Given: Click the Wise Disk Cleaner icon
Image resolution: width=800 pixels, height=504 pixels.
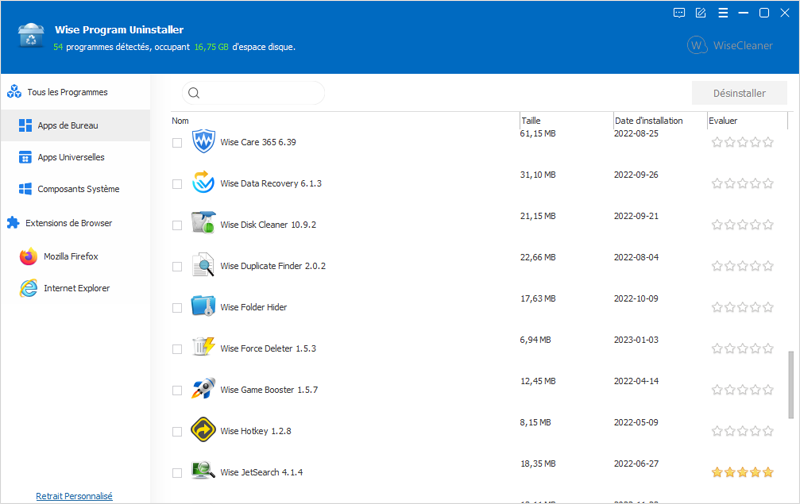Looking at the screenshot, I should [x=203, y=223].
